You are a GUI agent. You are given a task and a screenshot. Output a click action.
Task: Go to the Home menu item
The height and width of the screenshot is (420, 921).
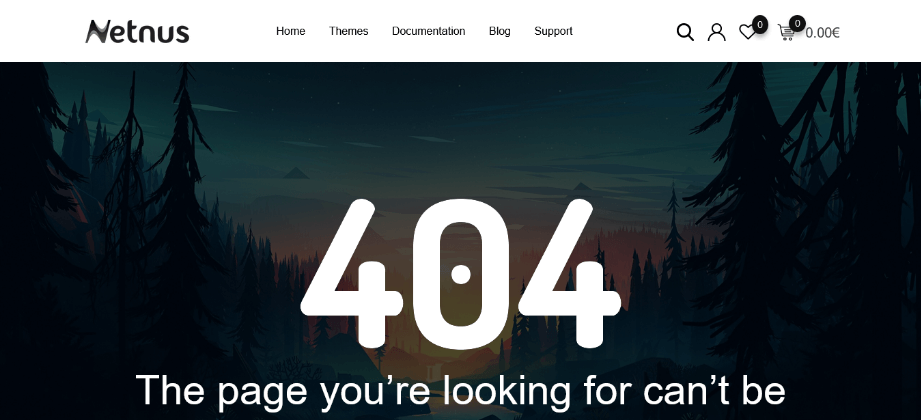coord(291,31)
